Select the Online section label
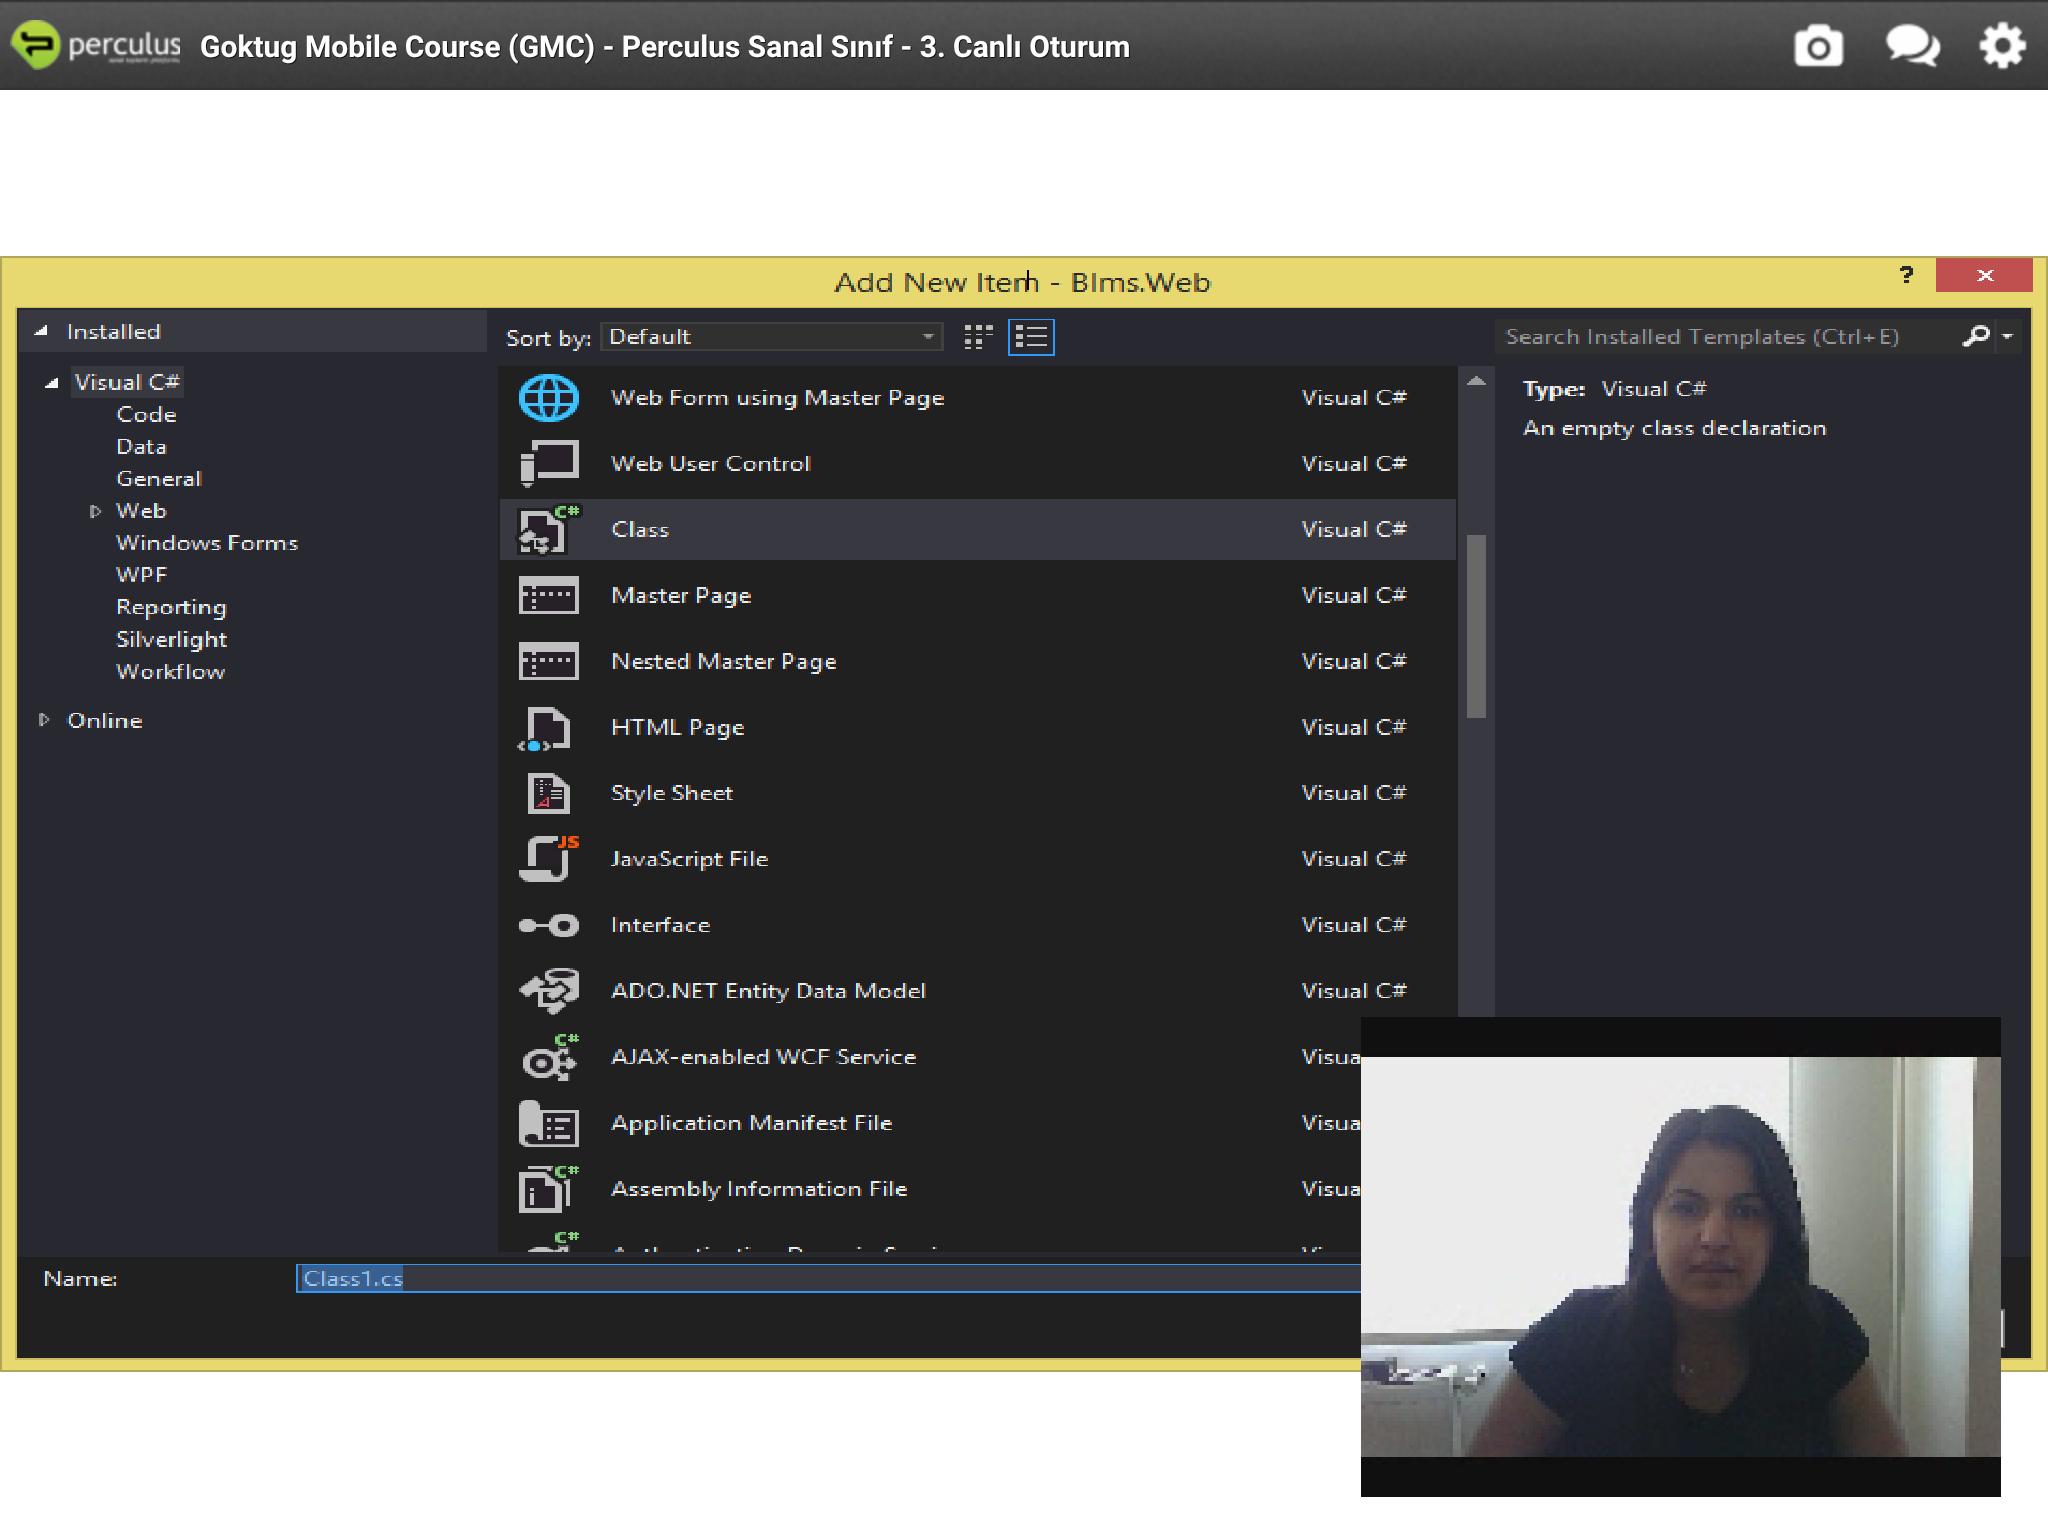The image size is (2048, 1536). 105,721
